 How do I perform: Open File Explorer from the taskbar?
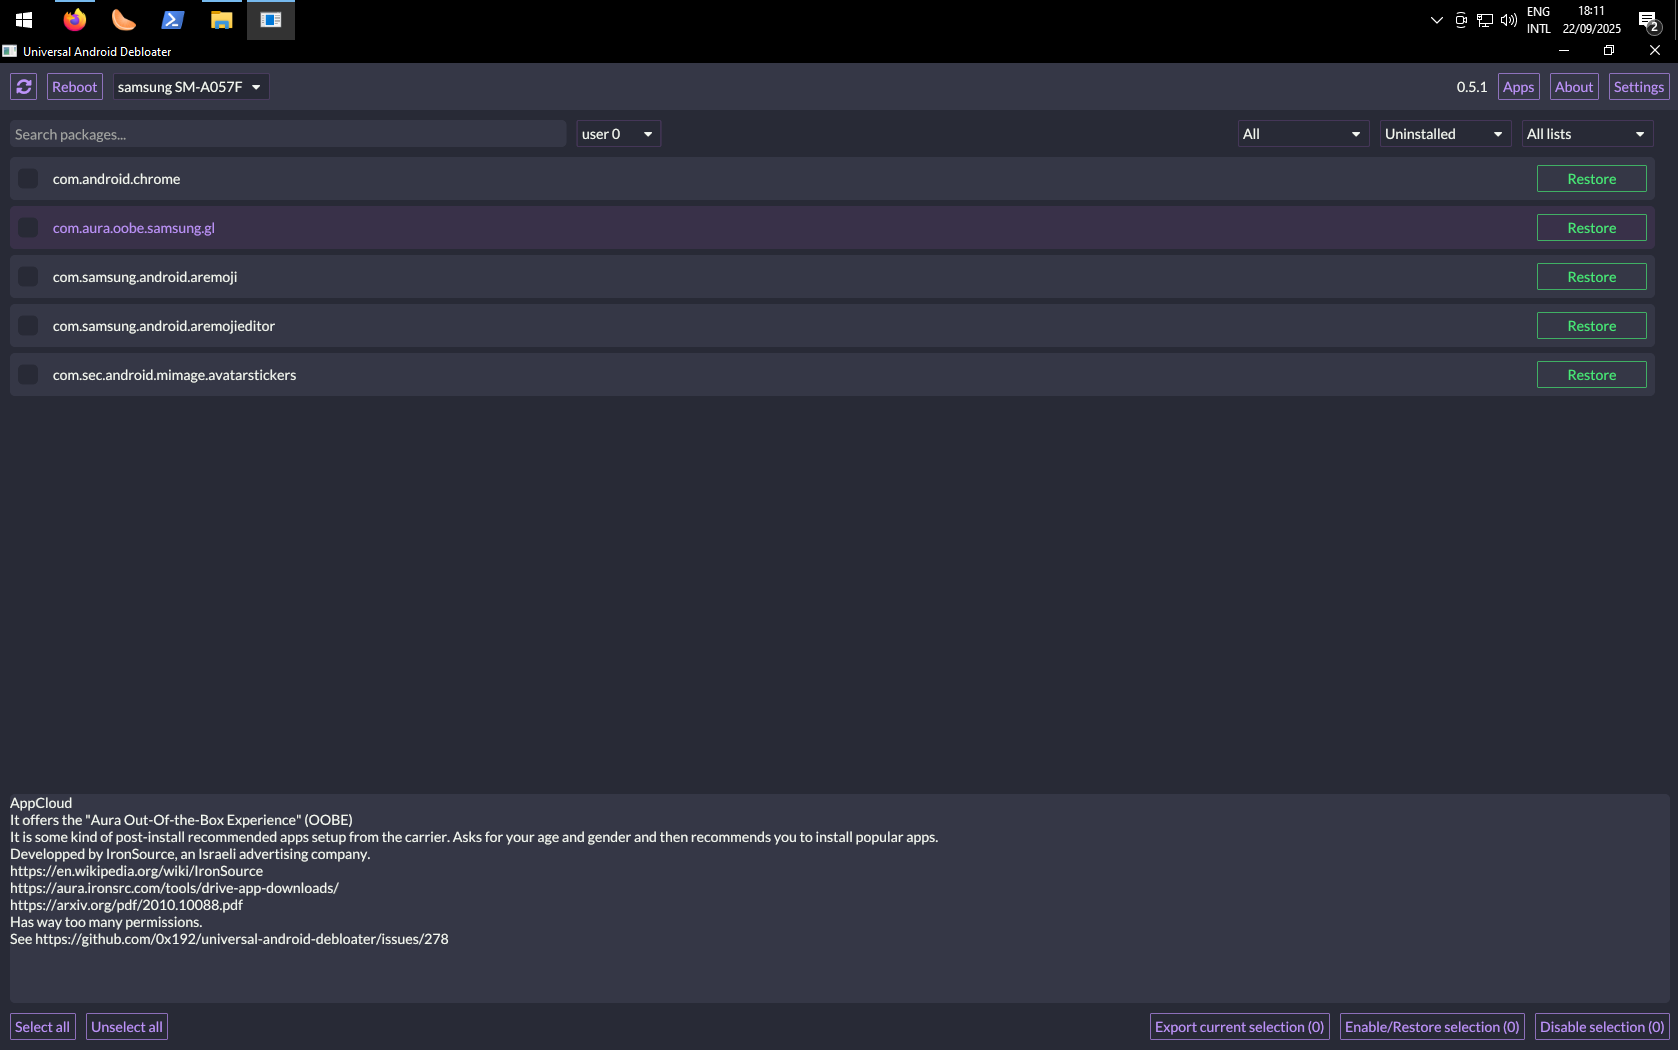coord(221,20)
